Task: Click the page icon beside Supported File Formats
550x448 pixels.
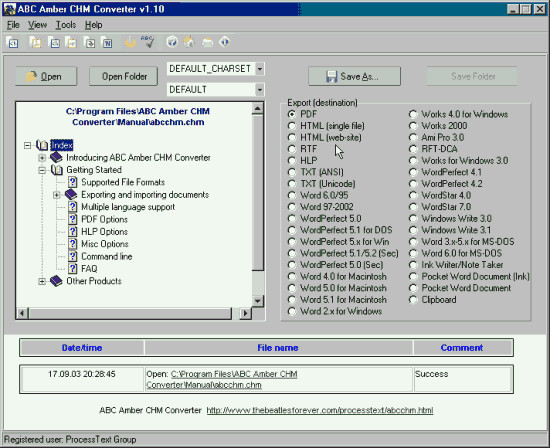Action: pos(72,182)
